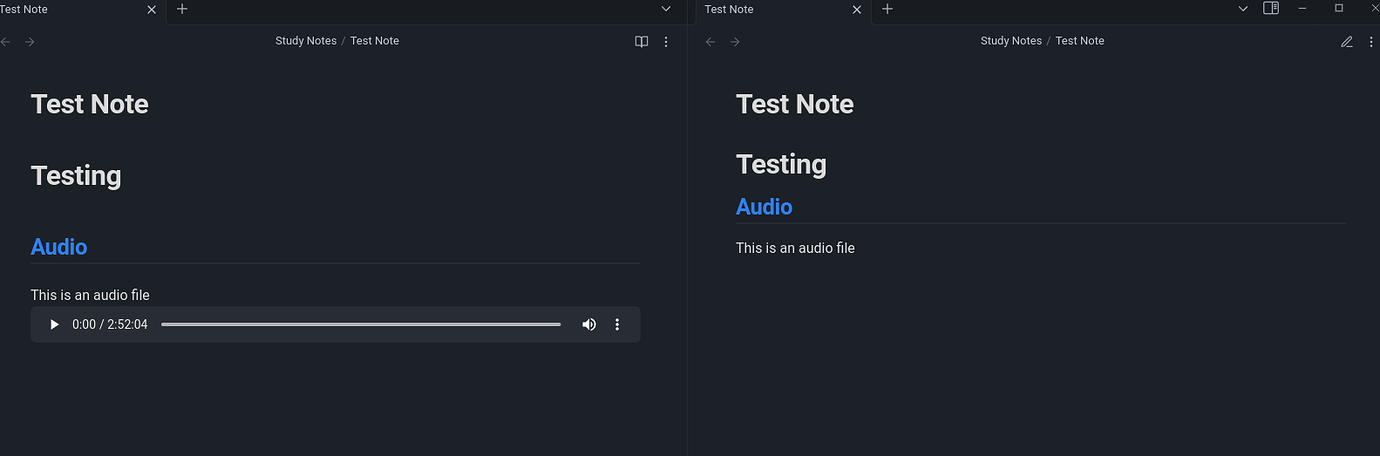Viewport: 1380px width, 456px height.
Task: Click the Test Note title in right pane
Action: tap(795, 104)
